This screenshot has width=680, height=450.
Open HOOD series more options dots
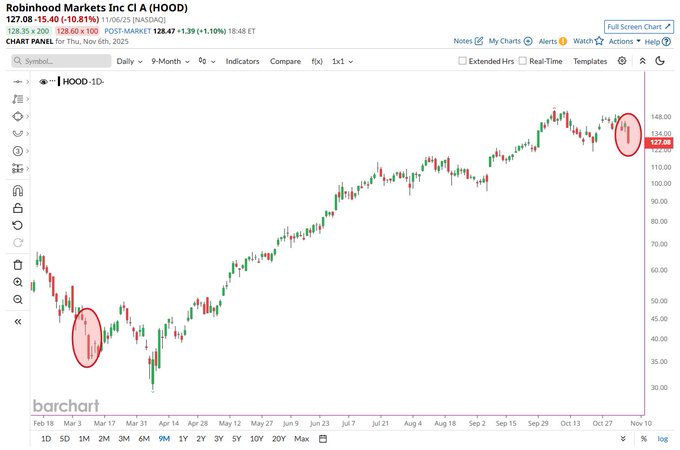[52, 81]
